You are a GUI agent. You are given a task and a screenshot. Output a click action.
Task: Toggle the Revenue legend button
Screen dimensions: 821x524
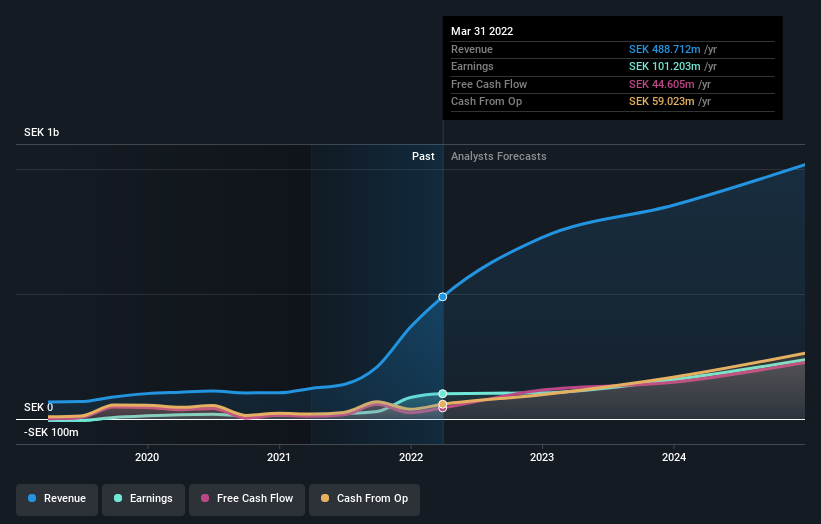coord(57,498)
